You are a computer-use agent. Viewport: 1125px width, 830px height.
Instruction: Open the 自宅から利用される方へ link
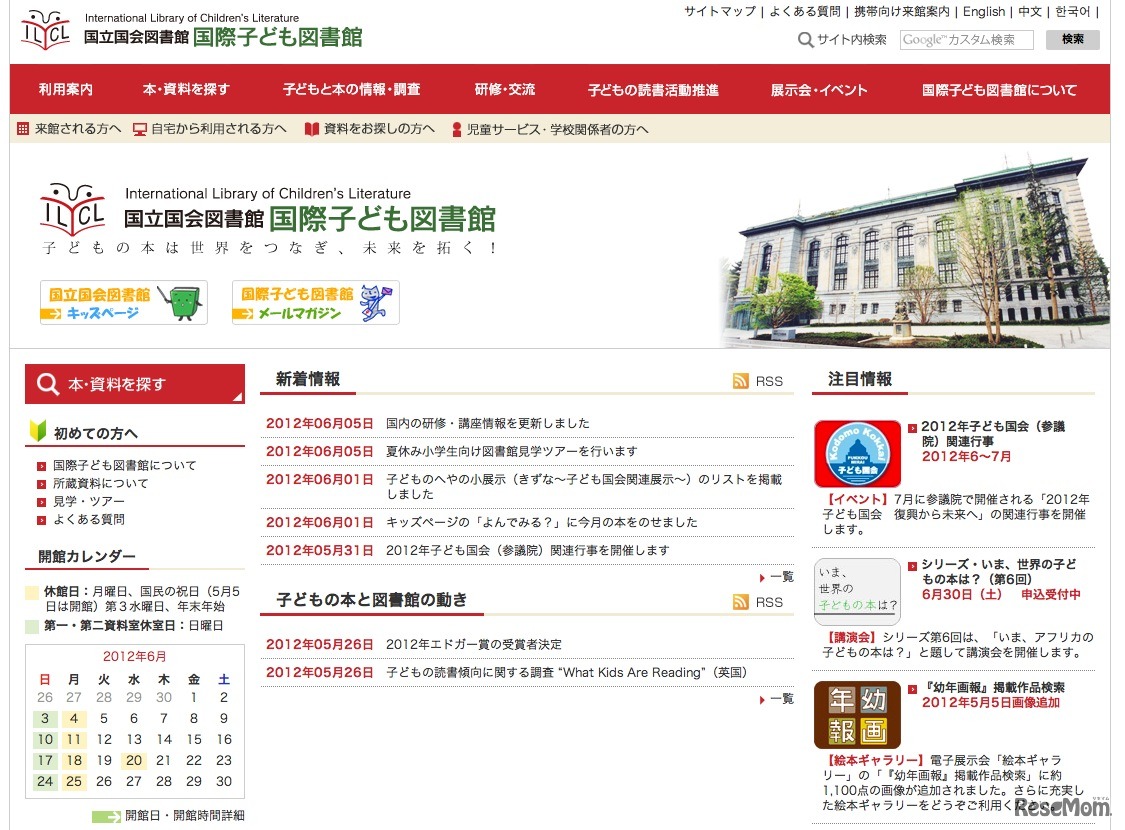pos(219,129)
